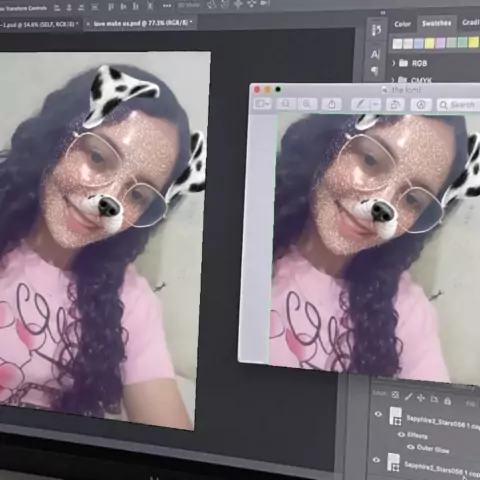Select the love make us.psd document tab
Screen dimensions: 480x480
[140, 23]
